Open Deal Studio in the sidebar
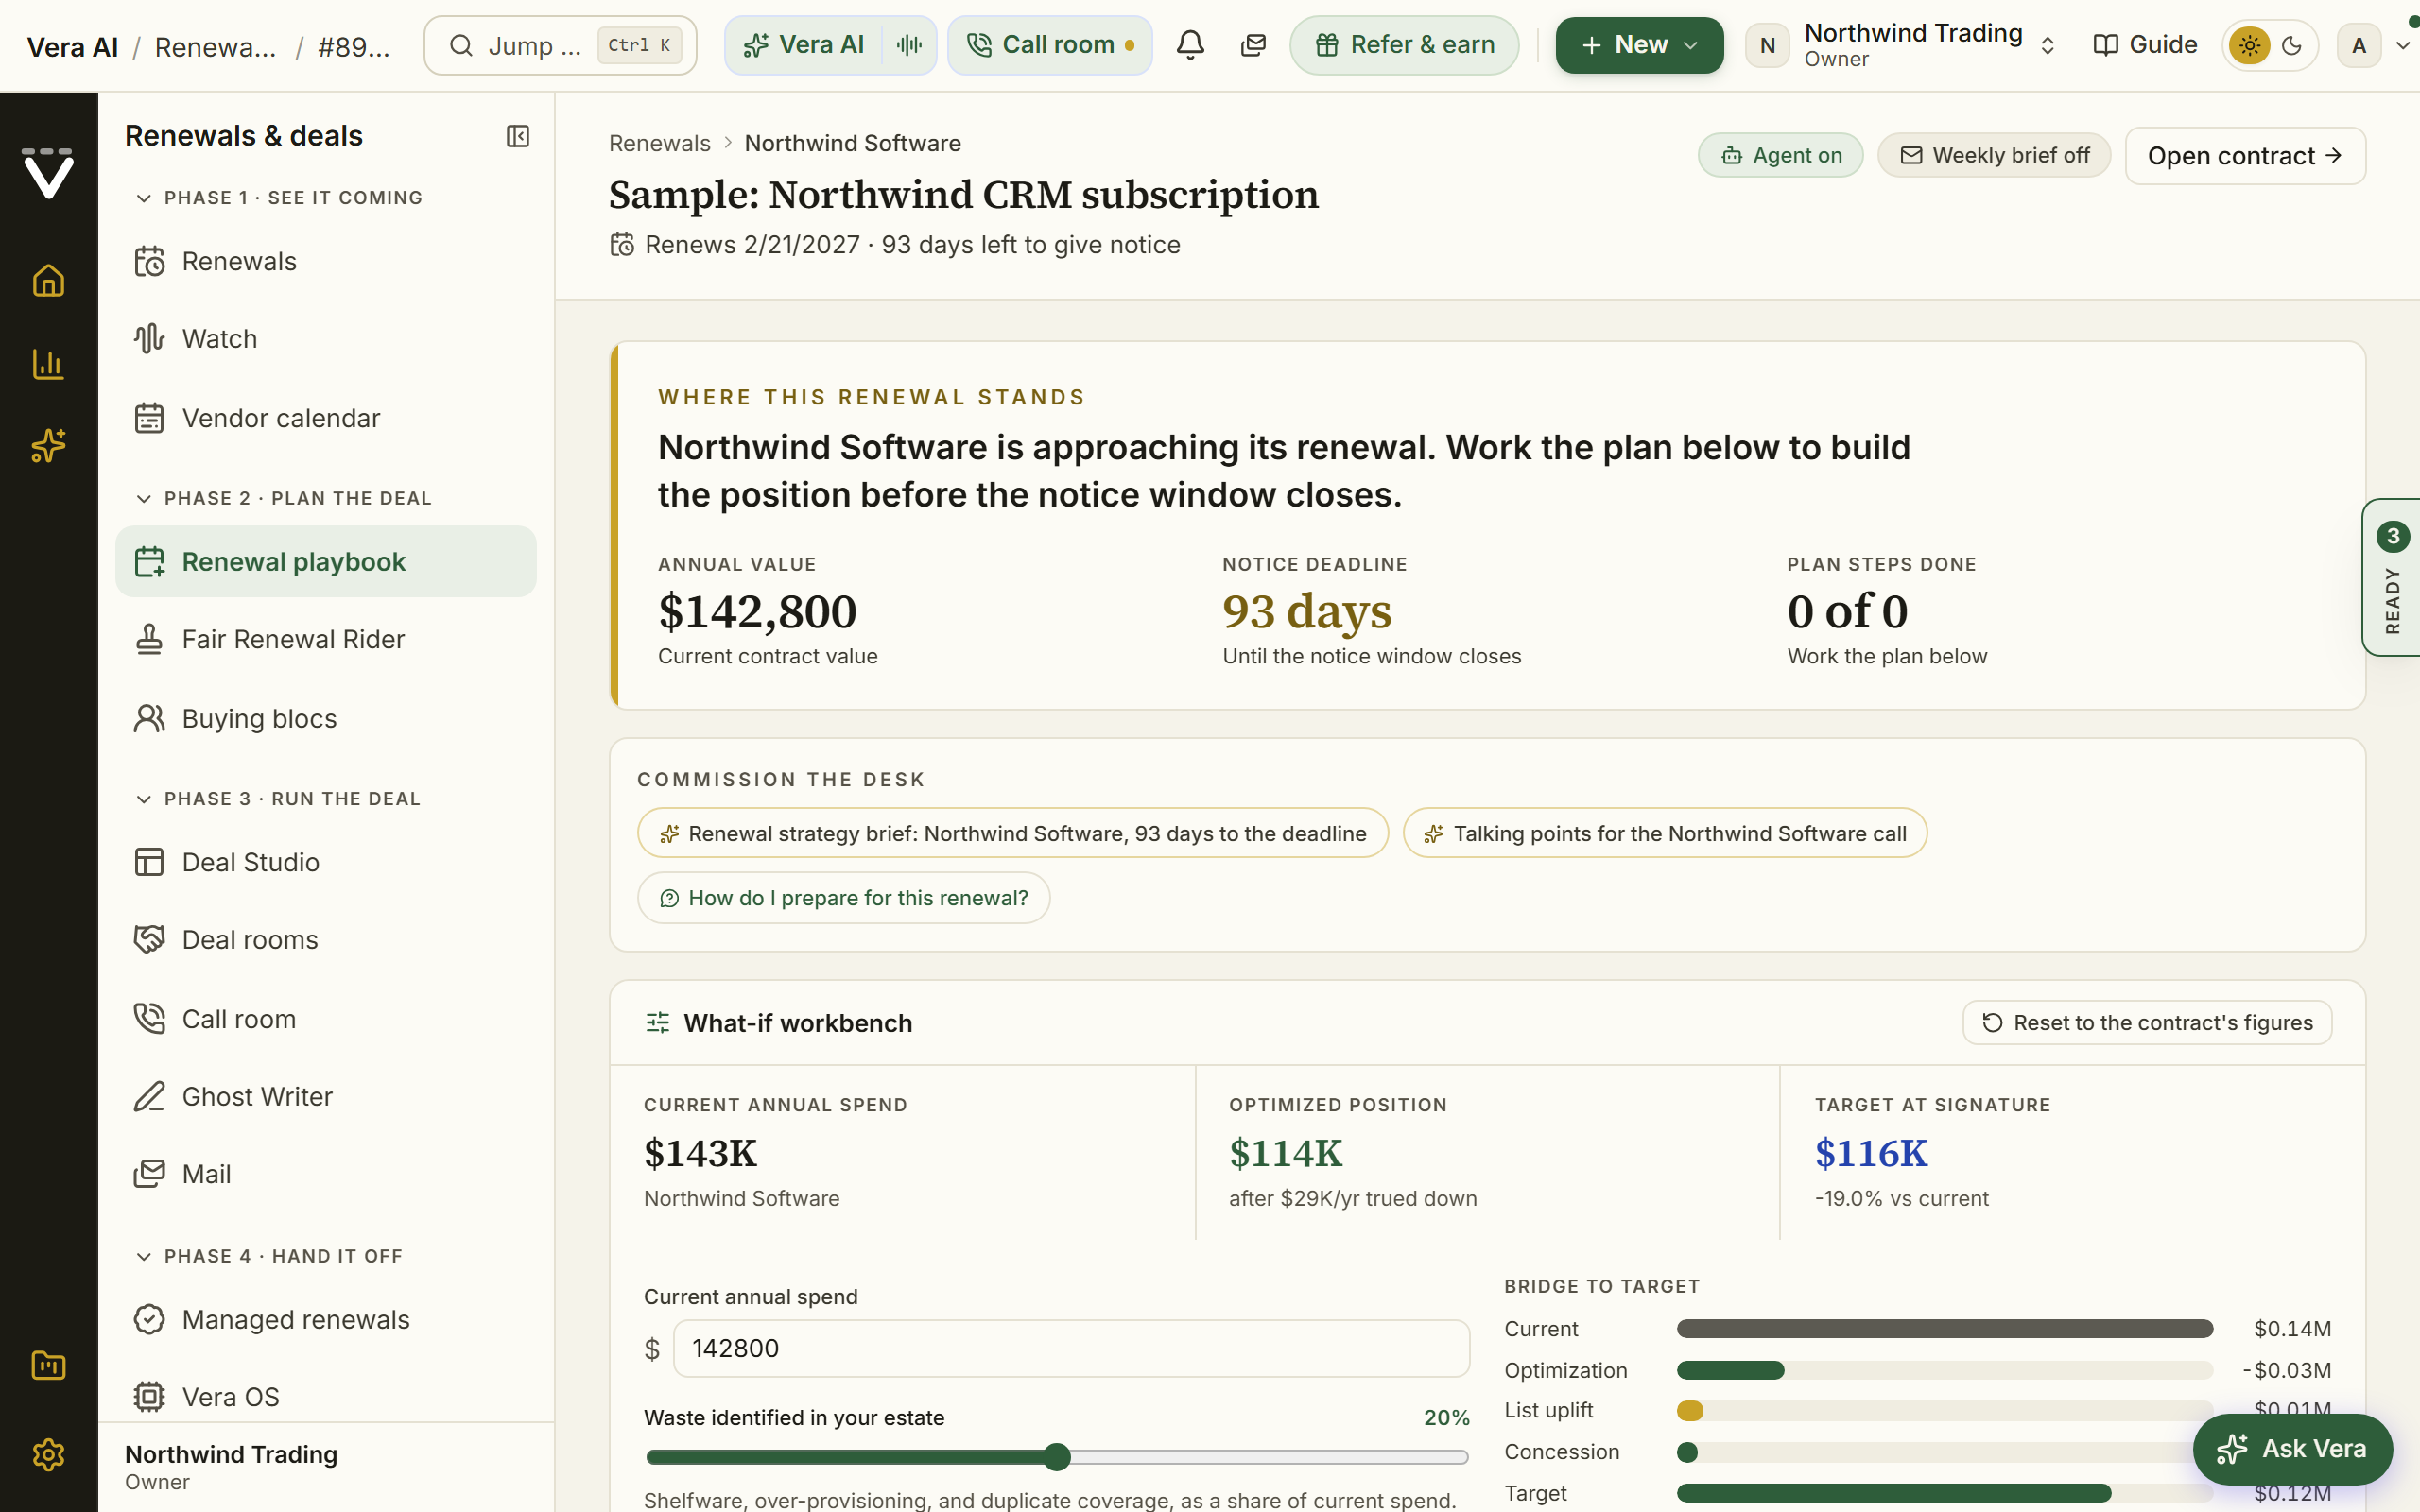 click(326, 862)
